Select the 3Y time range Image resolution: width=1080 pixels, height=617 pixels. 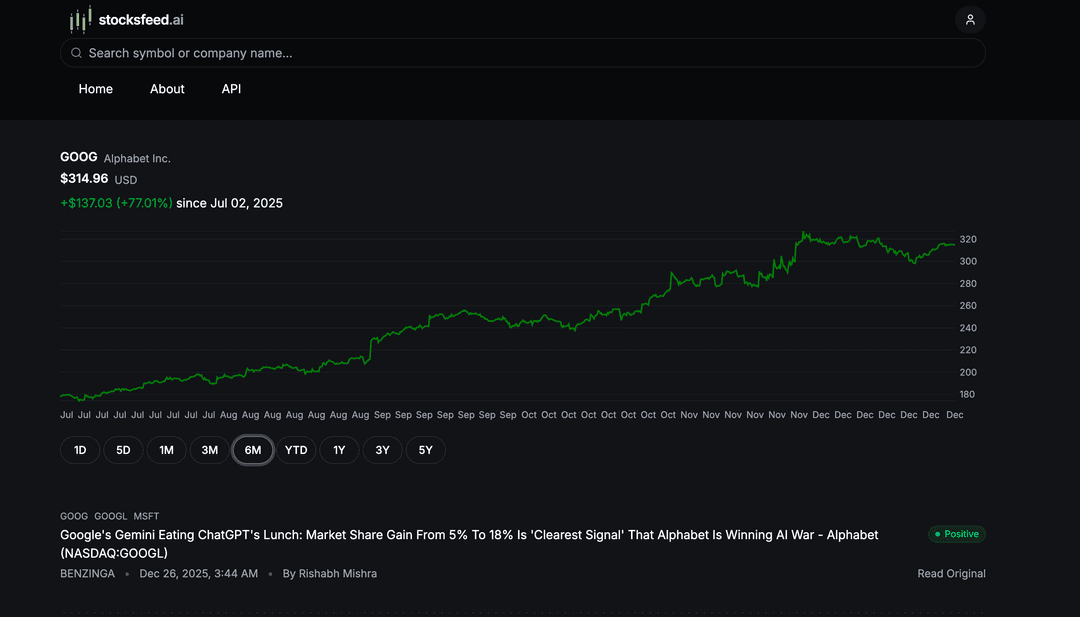pos(382,450)
